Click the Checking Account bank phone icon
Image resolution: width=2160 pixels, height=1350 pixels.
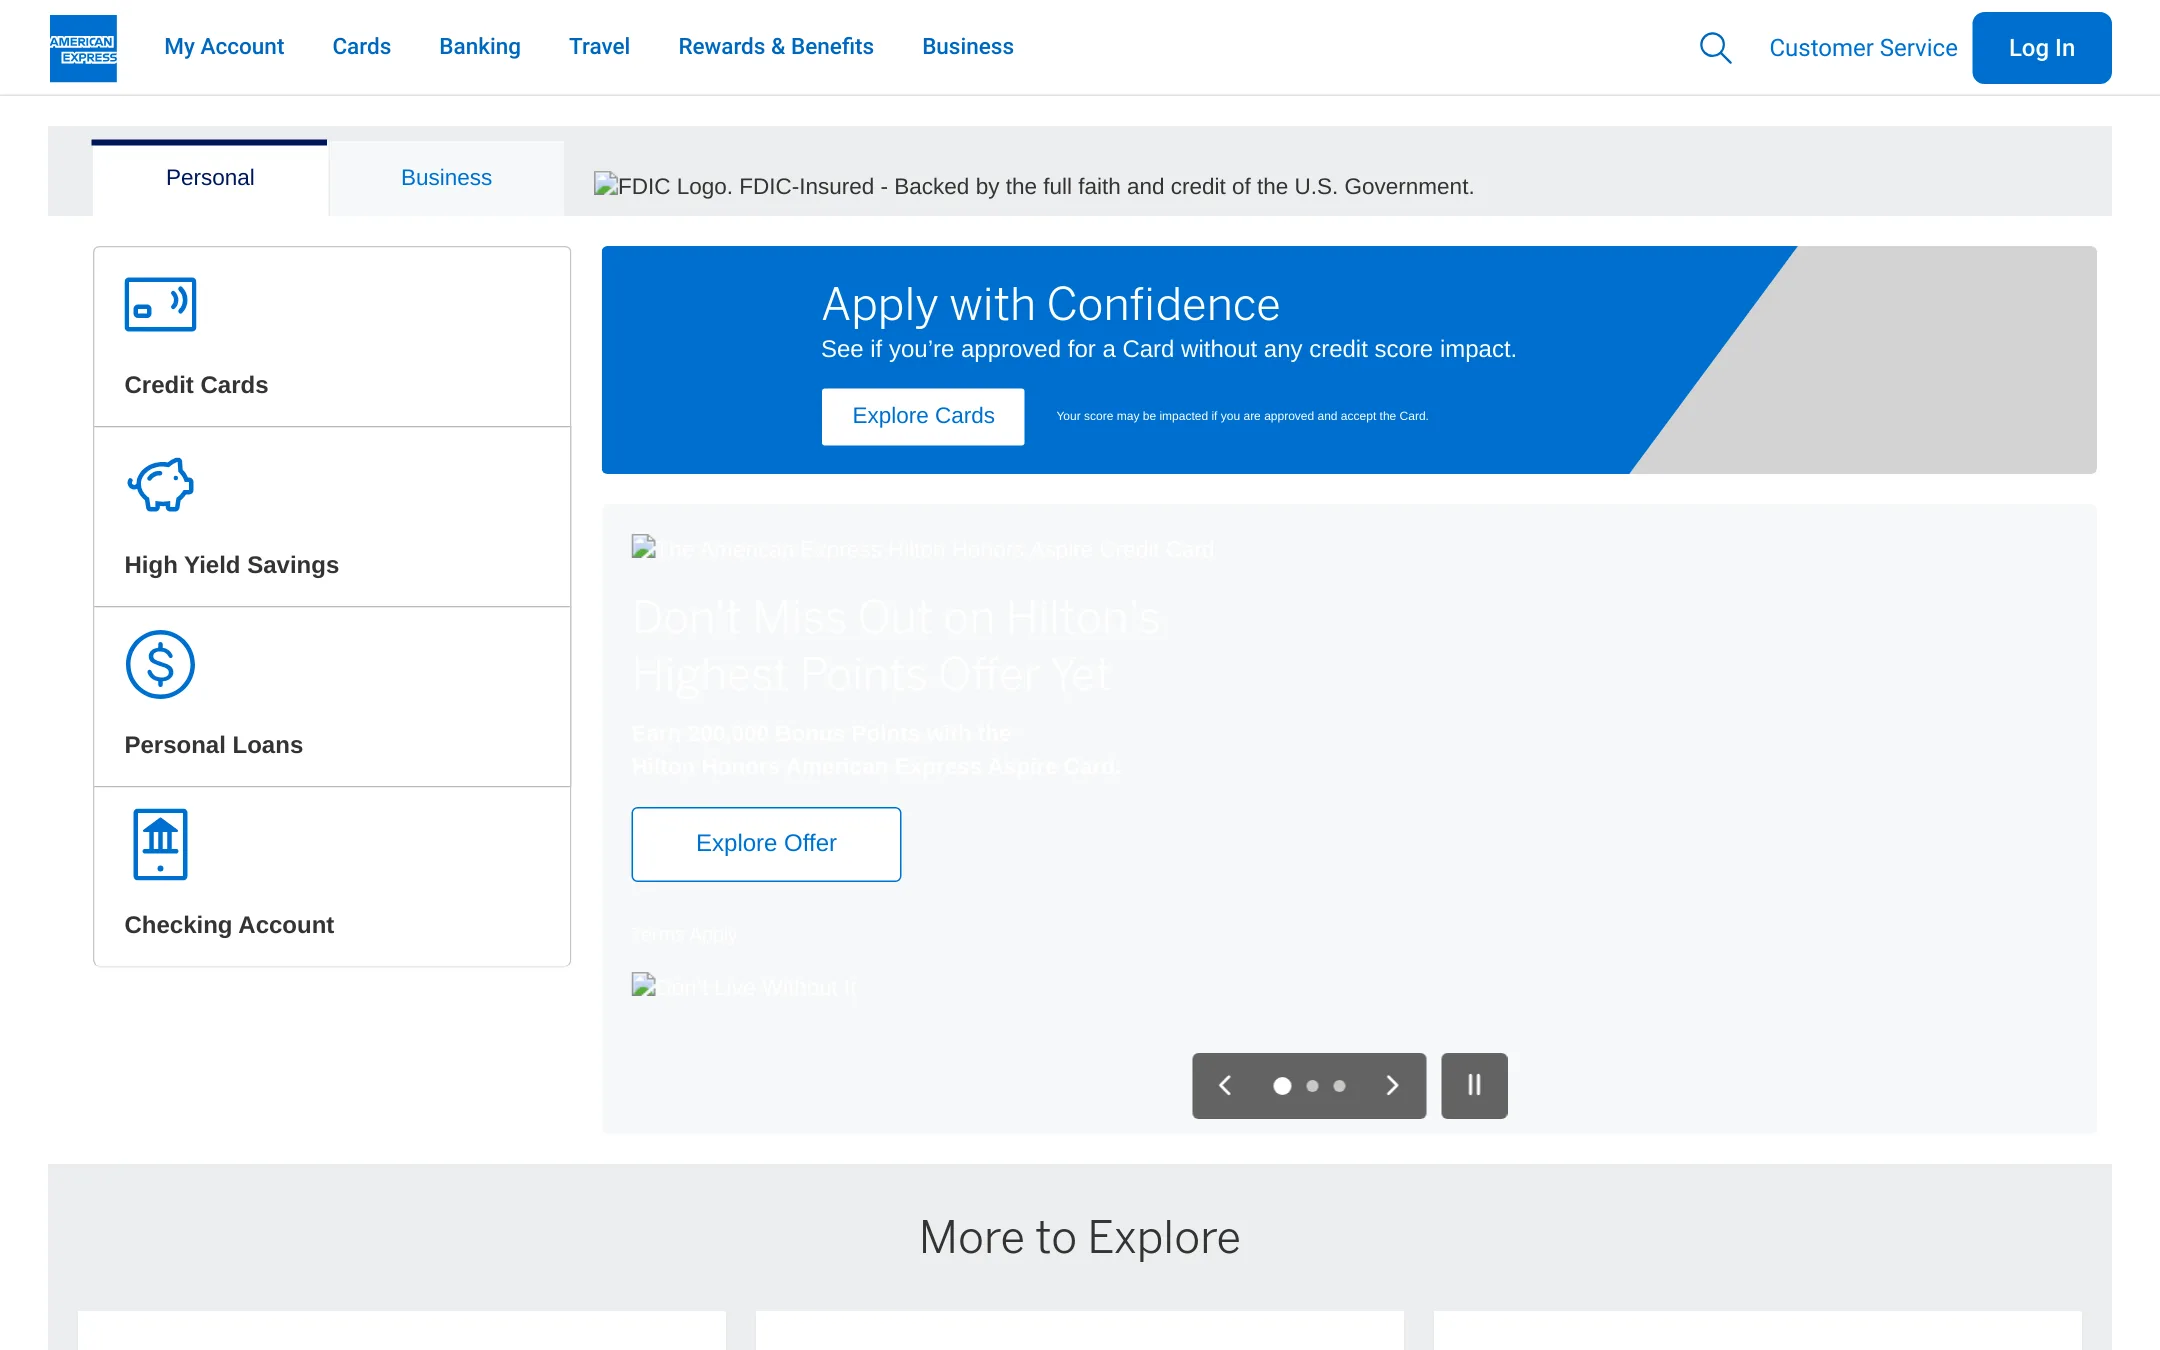[160, 844]
